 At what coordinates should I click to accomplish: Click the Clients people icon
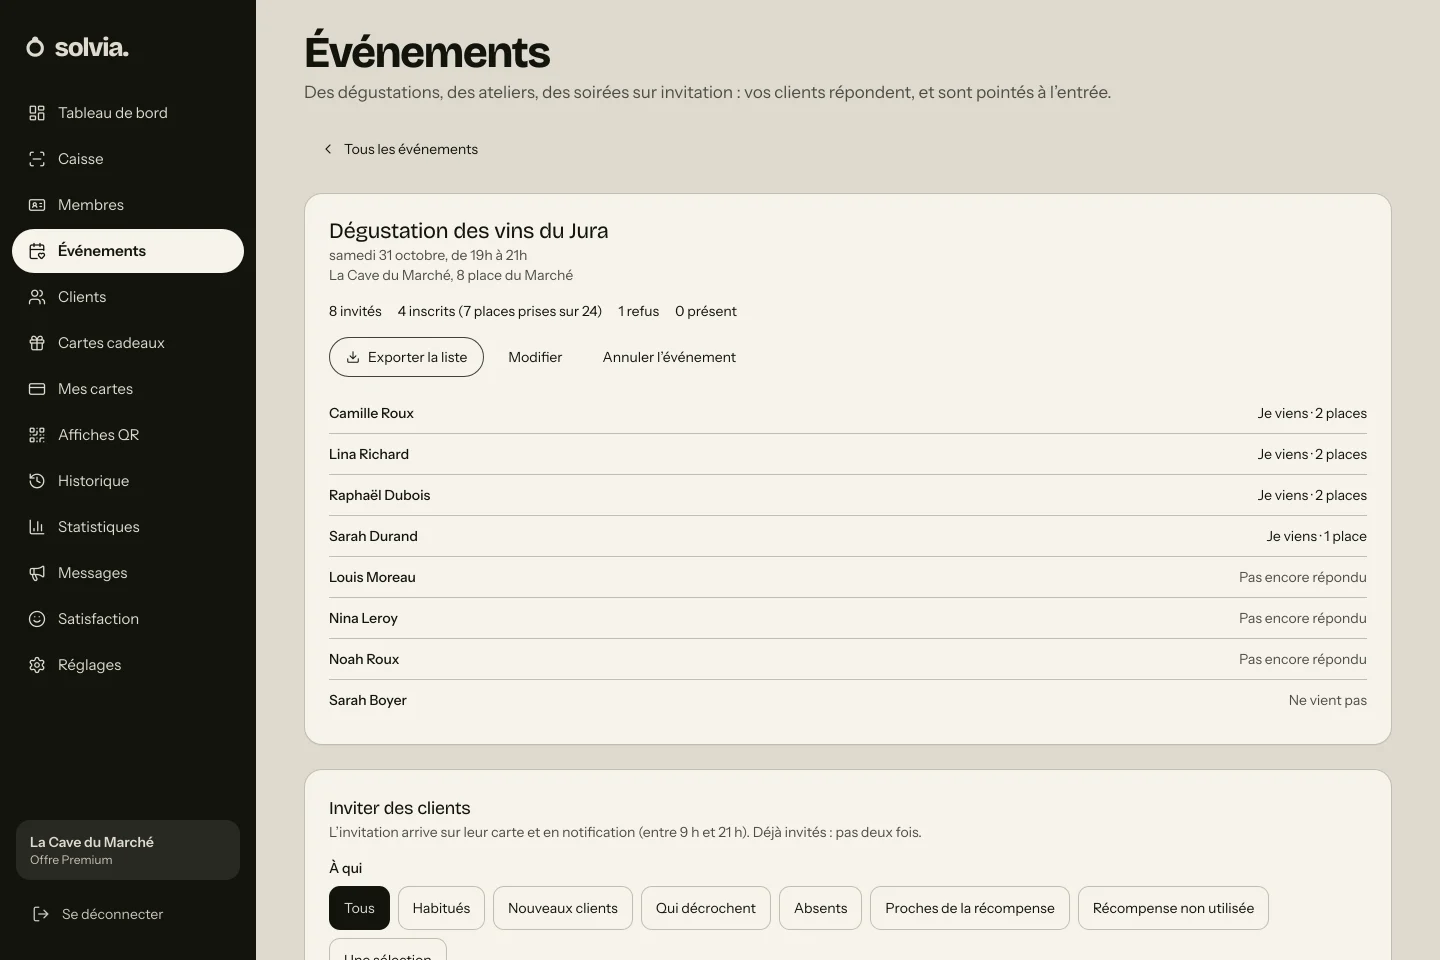(x=37, y=297)
